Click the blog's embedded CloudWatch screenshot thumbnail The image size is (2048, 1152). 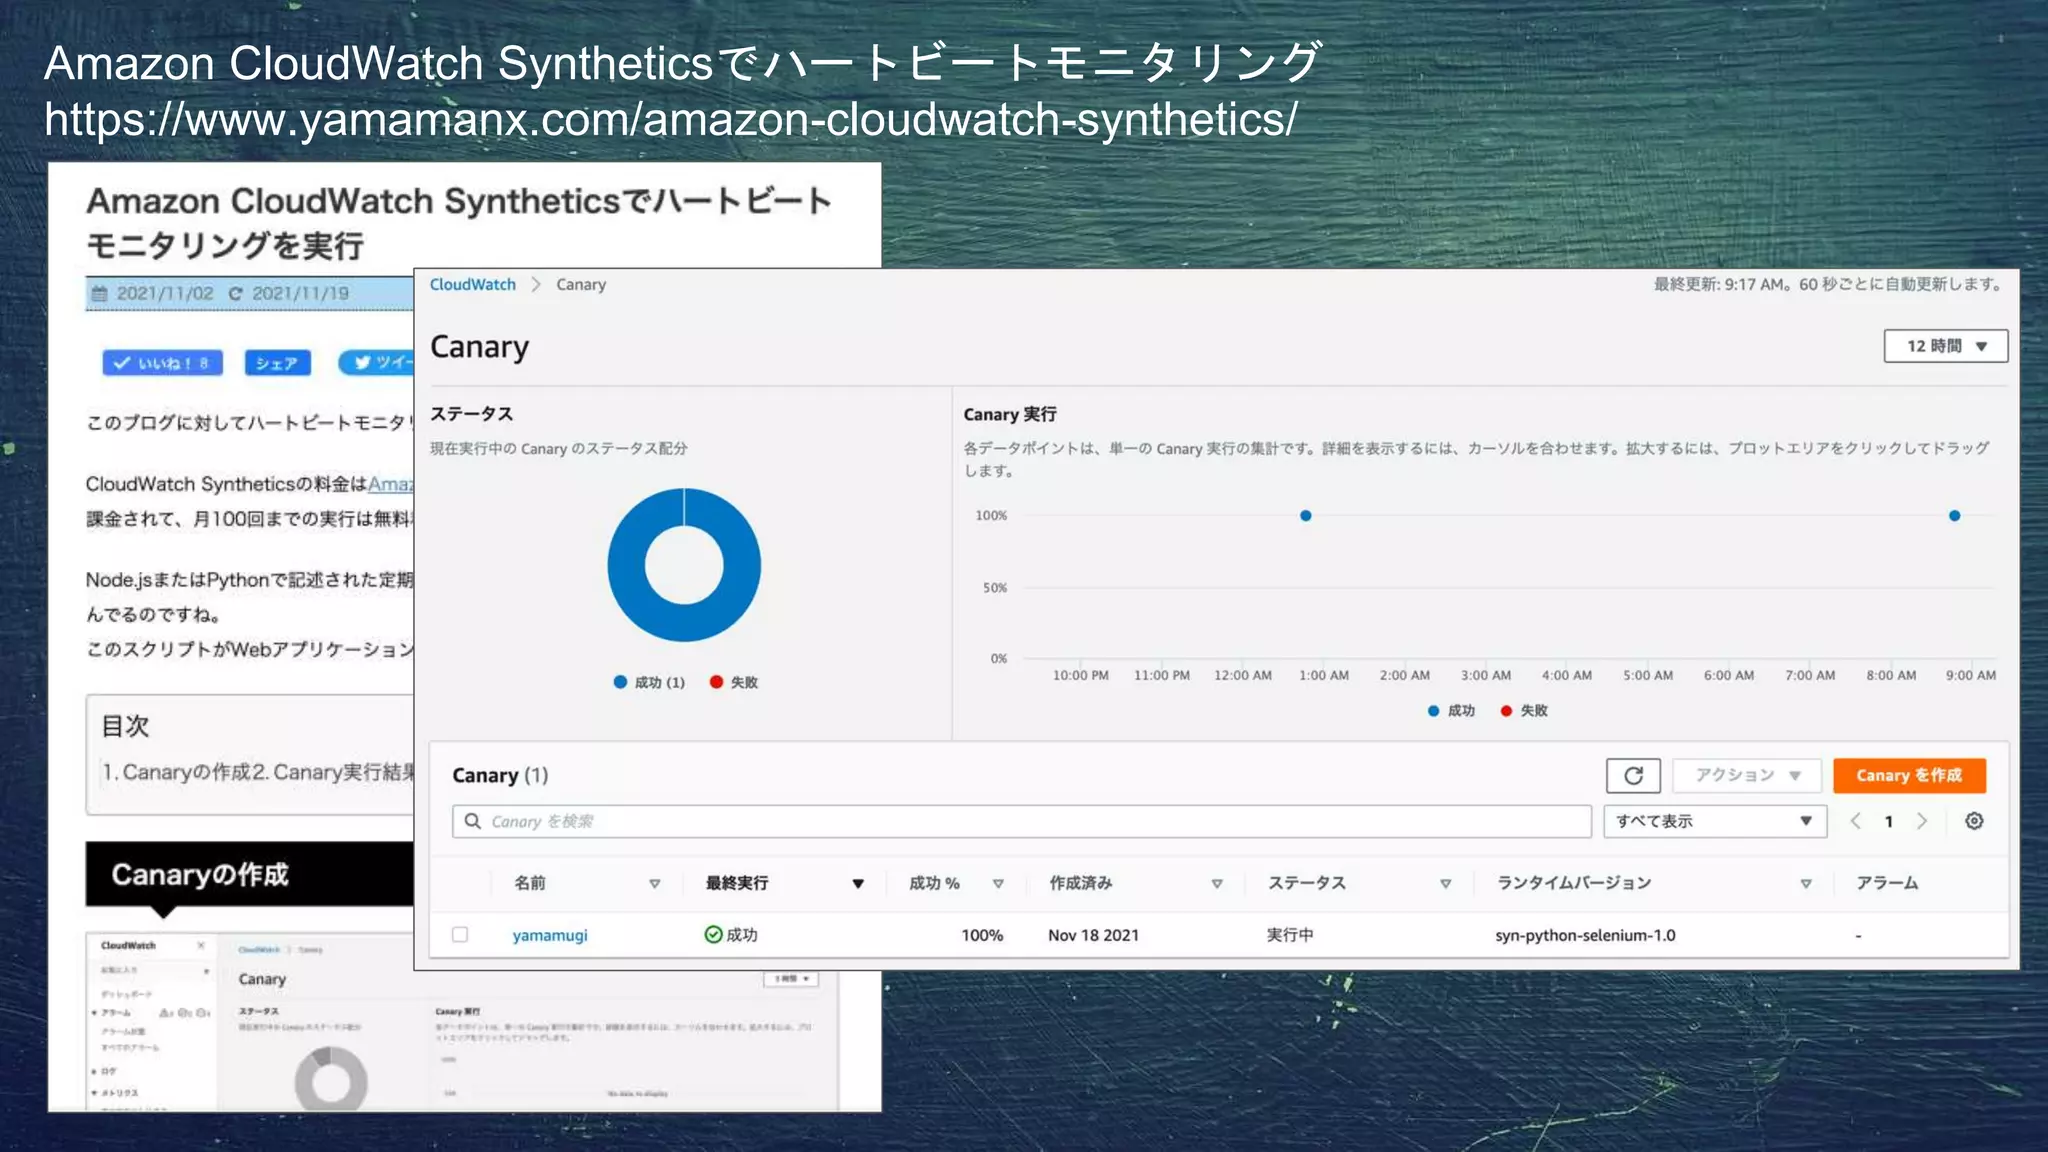click(x=463, y=1022)
